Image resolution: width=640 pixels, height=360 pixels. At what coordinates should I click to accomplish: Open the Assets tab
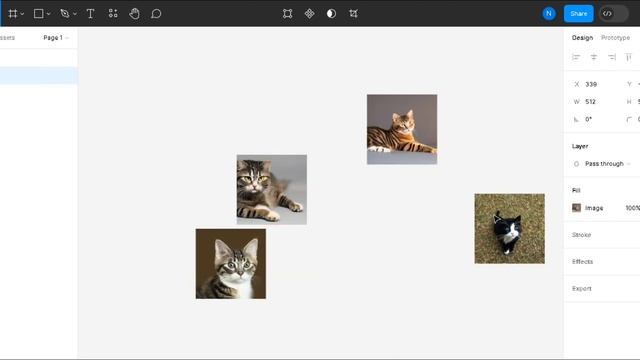click(x=7, y=38)
